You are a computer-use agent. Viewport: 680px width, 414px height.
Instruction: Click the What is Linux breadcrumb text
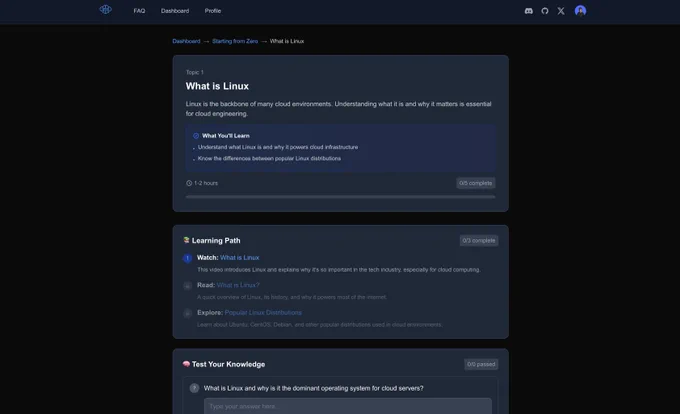[287, 41]
